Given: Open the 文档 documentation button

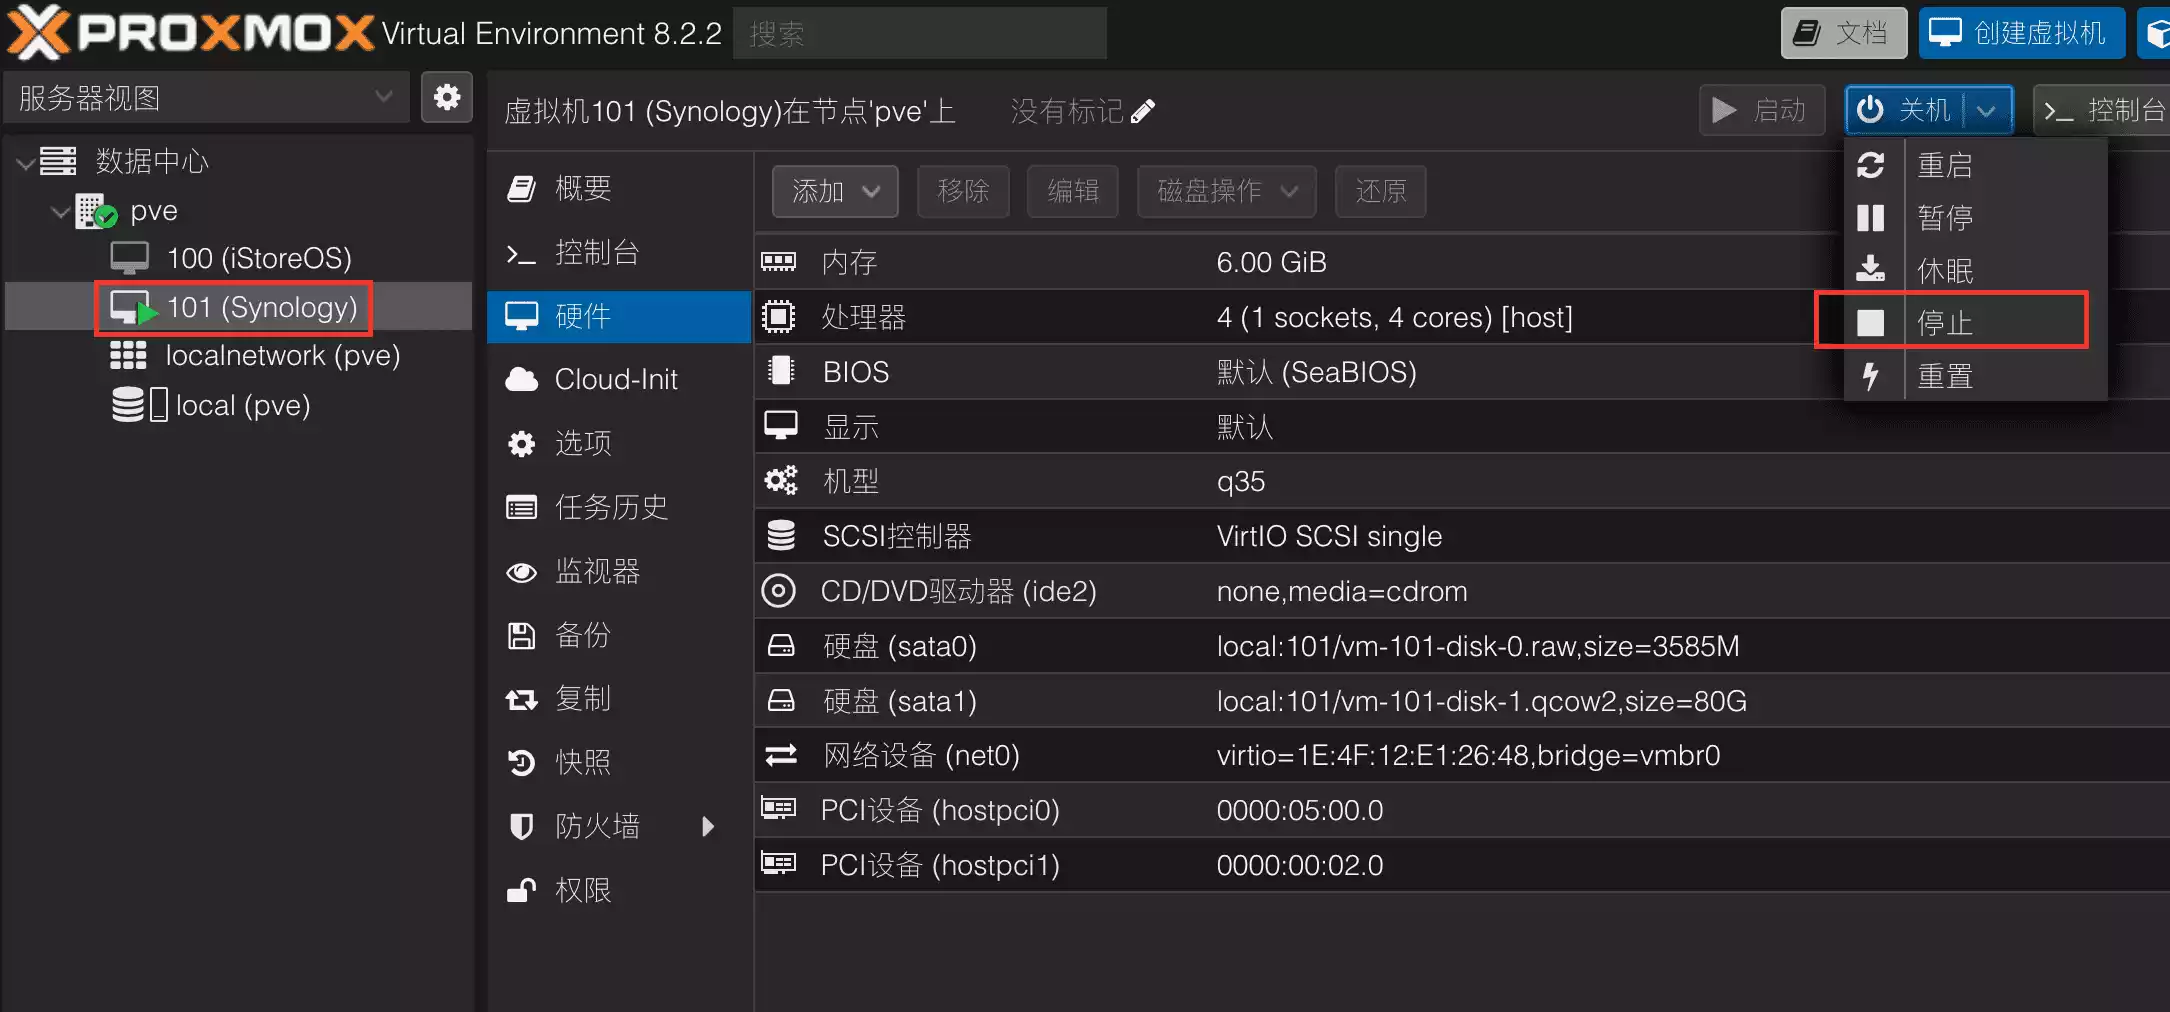Looking at the screenshot, I should 1842,33.
